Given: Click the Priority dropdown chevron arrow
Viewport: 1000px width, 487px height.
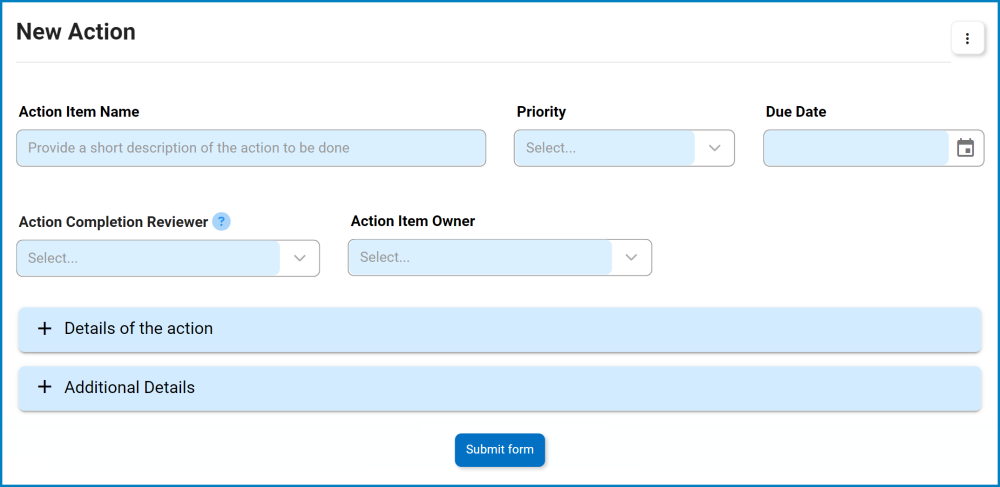Looking at the screenshot, I should (714, 148).
